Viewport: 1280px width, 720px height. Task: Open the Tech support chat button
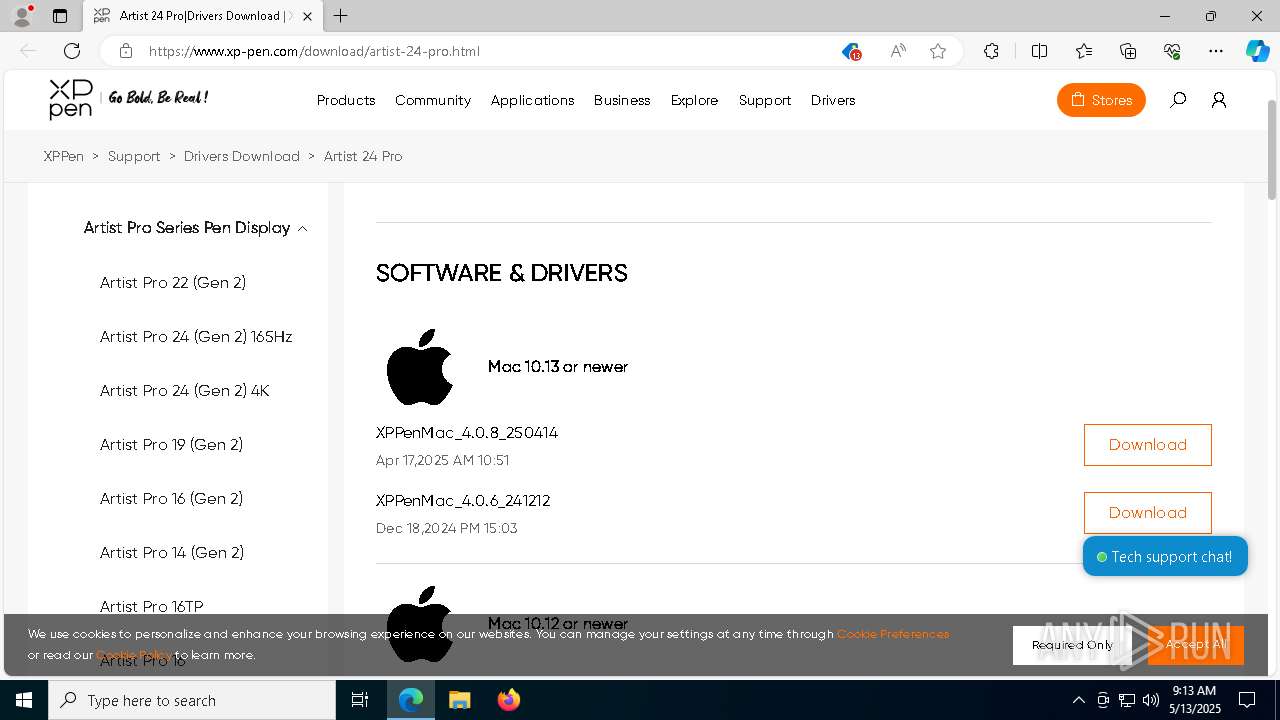click(x=1165, y=557)
